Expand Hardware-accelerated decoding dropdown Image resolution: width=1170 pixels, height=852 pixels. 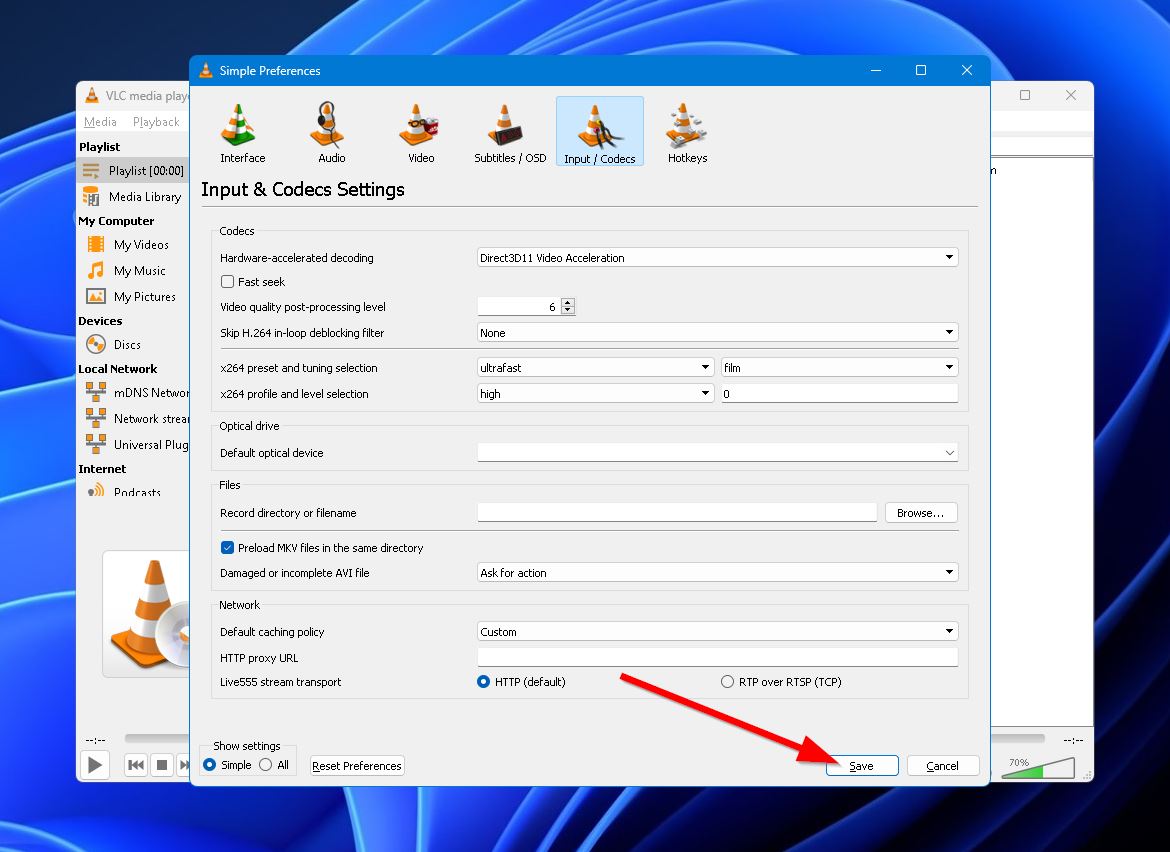(717, 258)
